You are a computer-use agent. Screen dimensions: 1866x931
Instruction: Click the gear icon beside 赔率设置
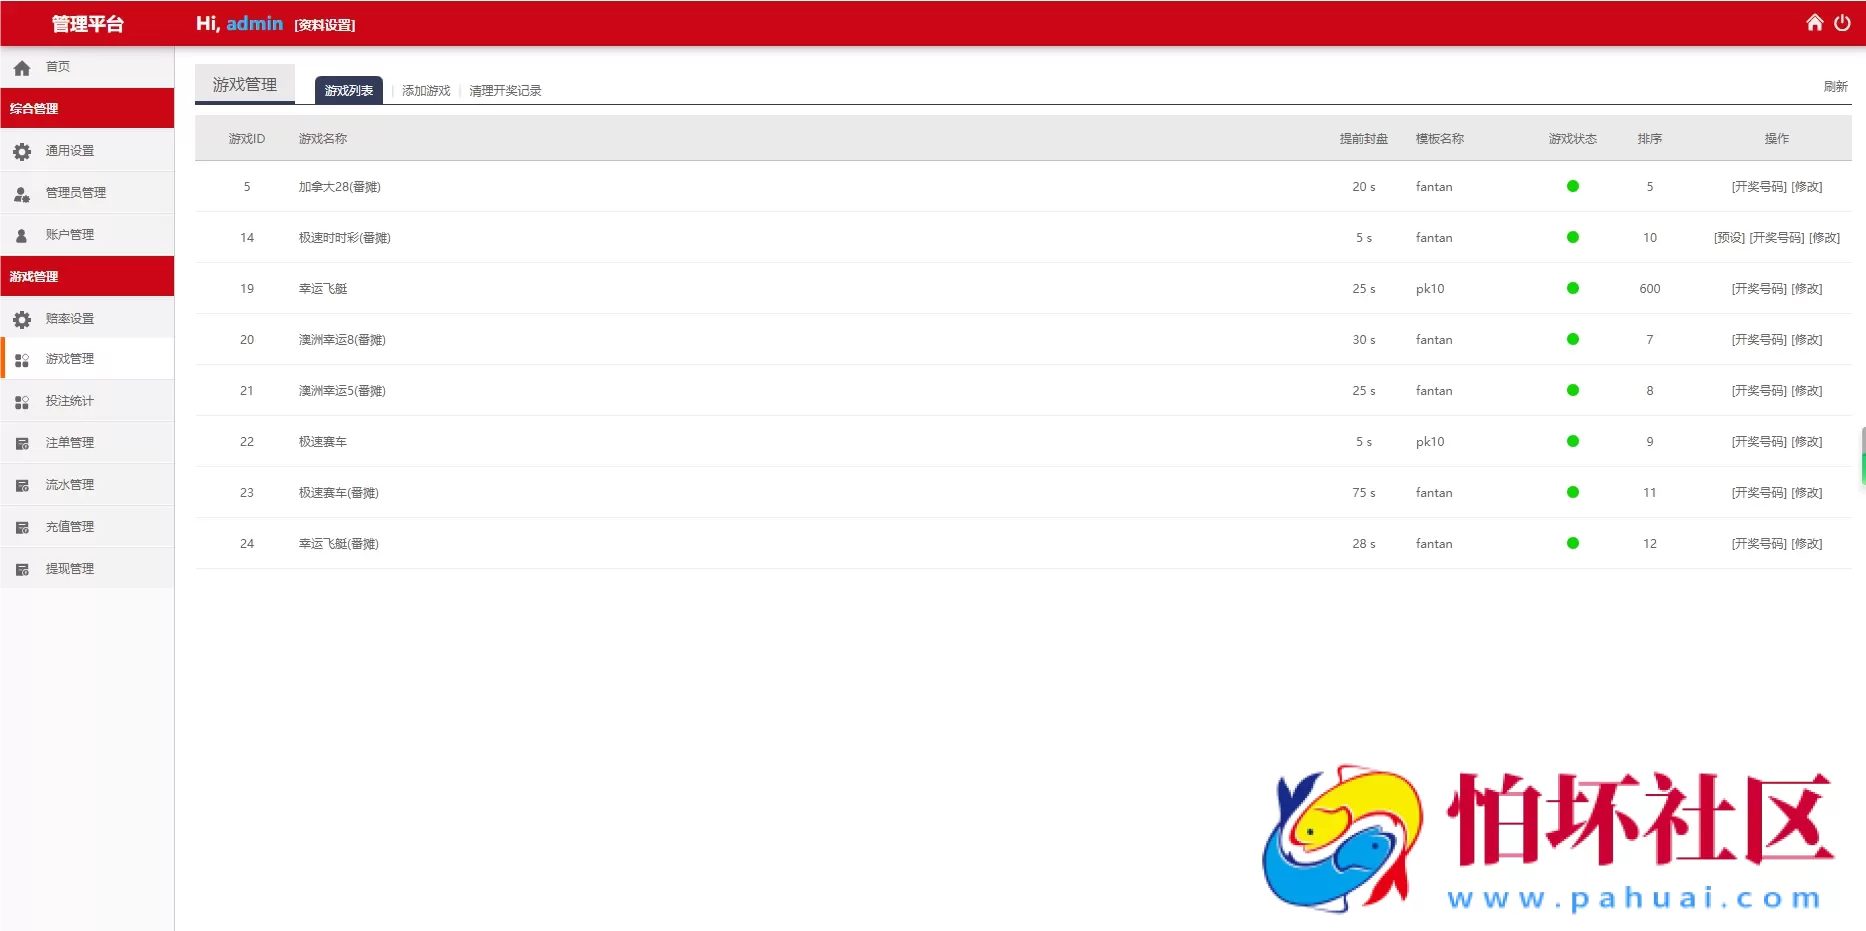(x=22, y=319)
